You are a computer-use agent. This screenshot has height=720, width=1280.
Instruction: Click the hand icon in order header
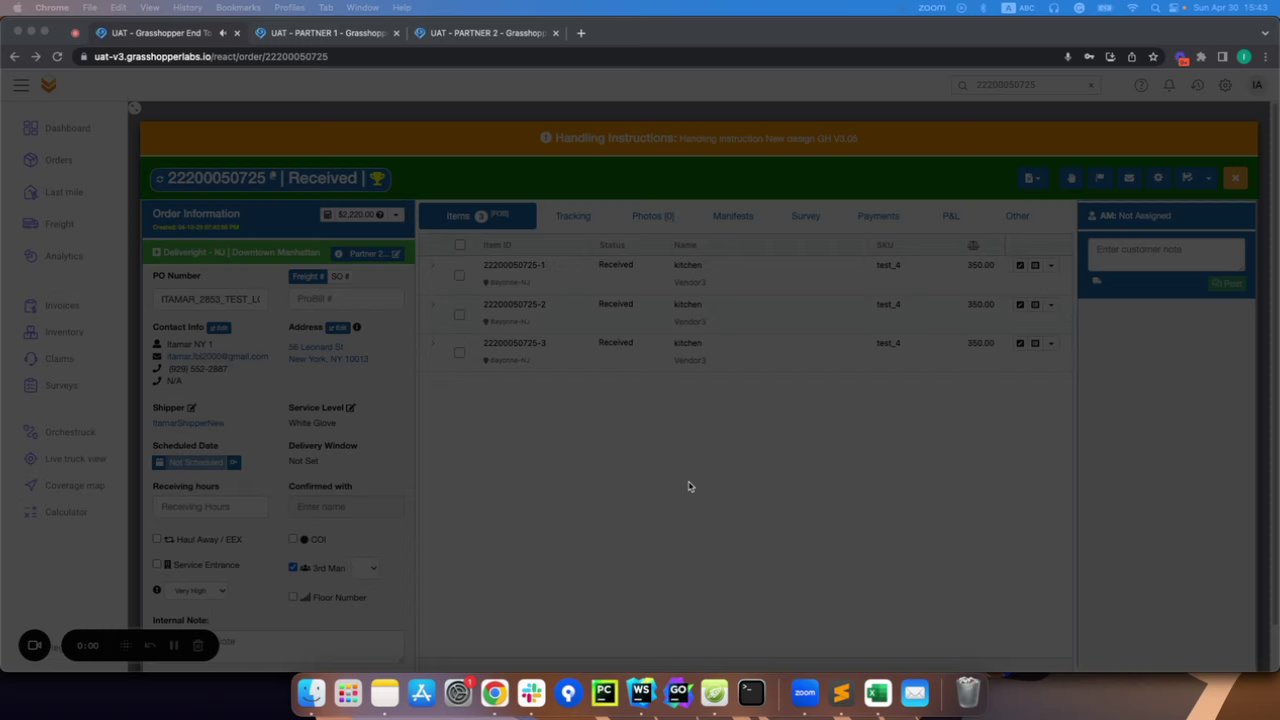[x=1071, y=178]
